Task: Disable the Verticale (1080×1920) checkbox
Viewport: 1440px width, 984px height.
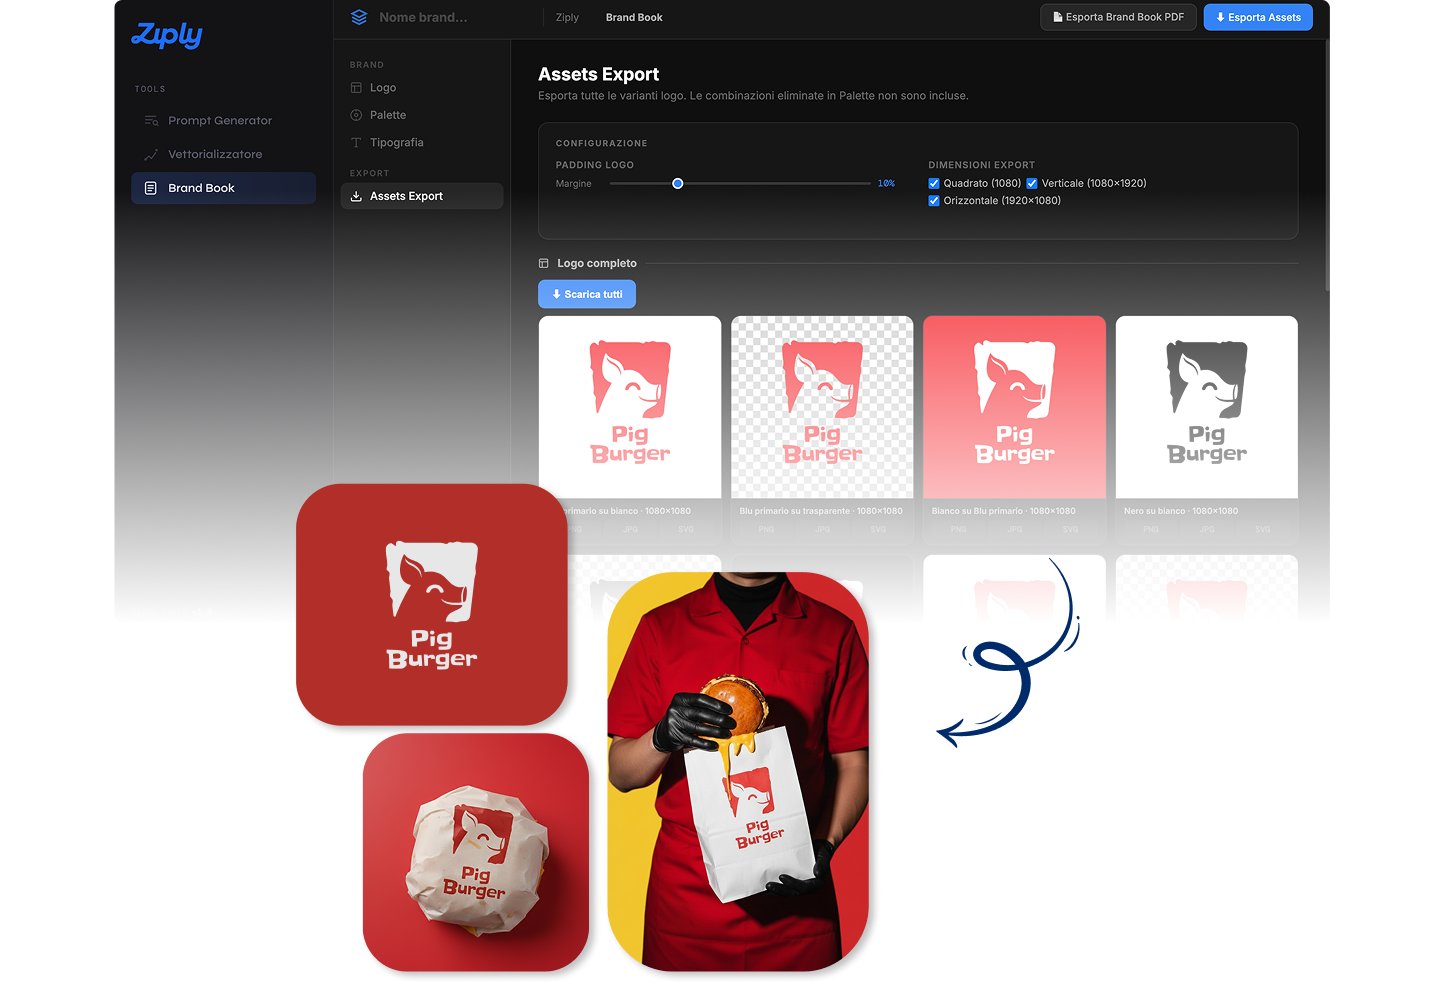Action: coord(1032,183)
